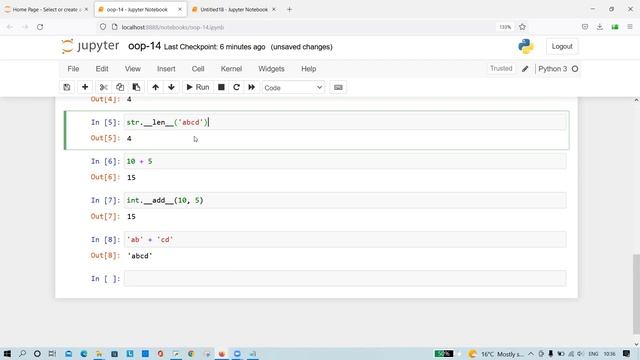The width and height of the screenshot is (640, 360).
Task: Open the View menu
Action: pyautogui.click(x=133, y=69)
